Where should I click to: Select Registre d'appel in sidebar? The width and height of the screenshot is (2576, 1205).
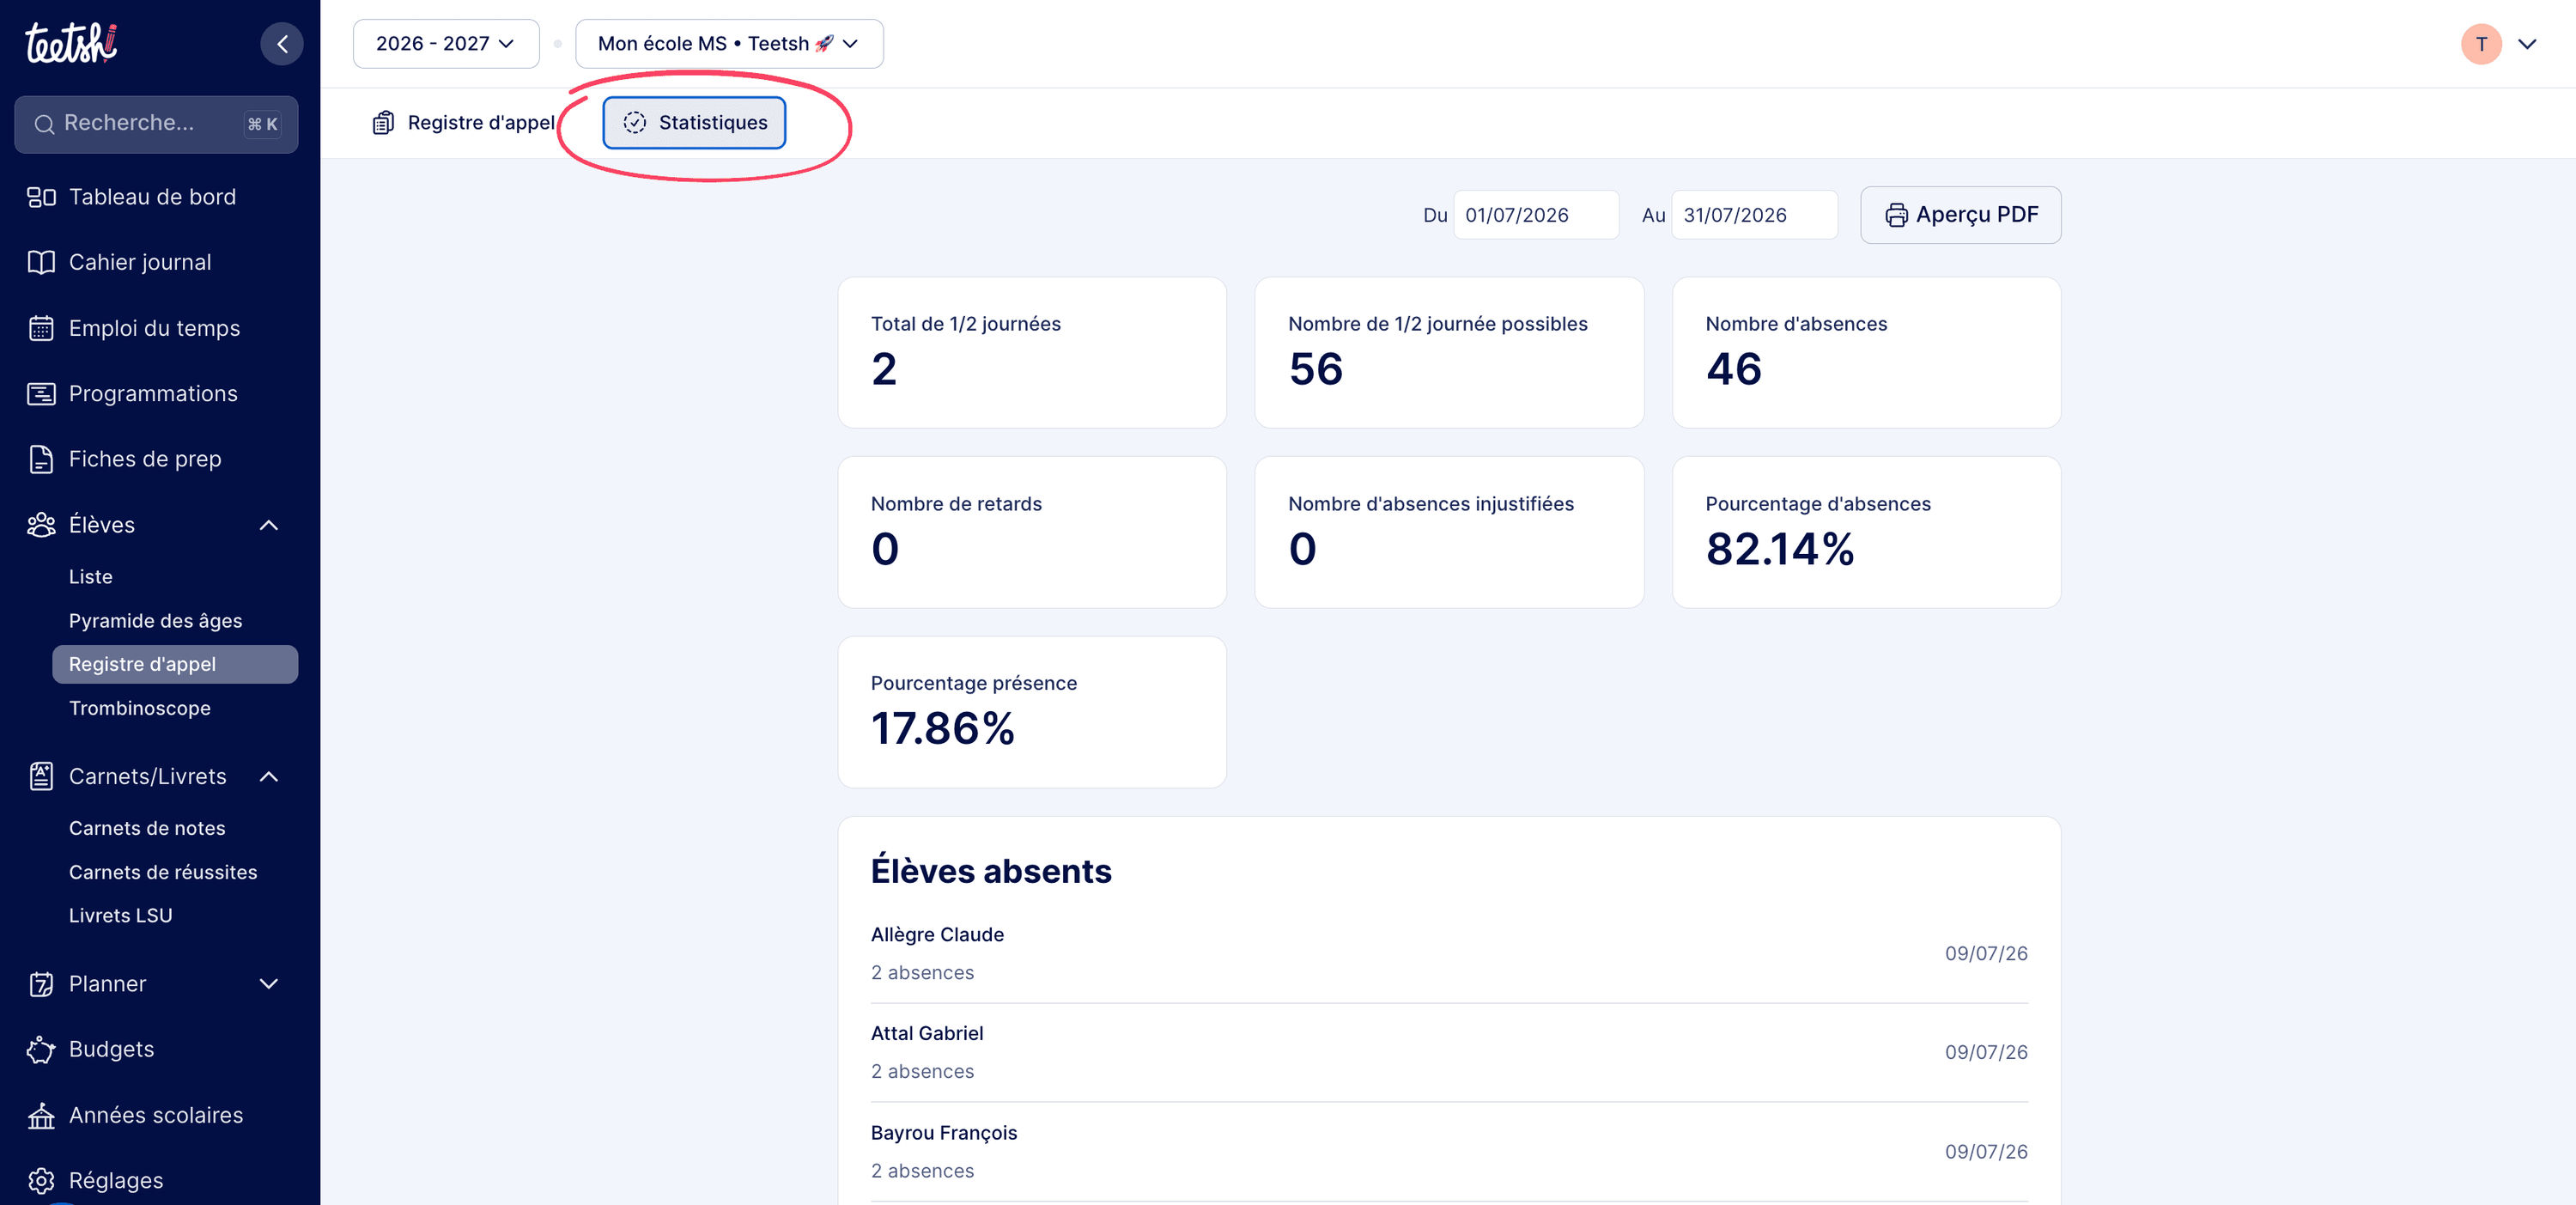(175, 664)
